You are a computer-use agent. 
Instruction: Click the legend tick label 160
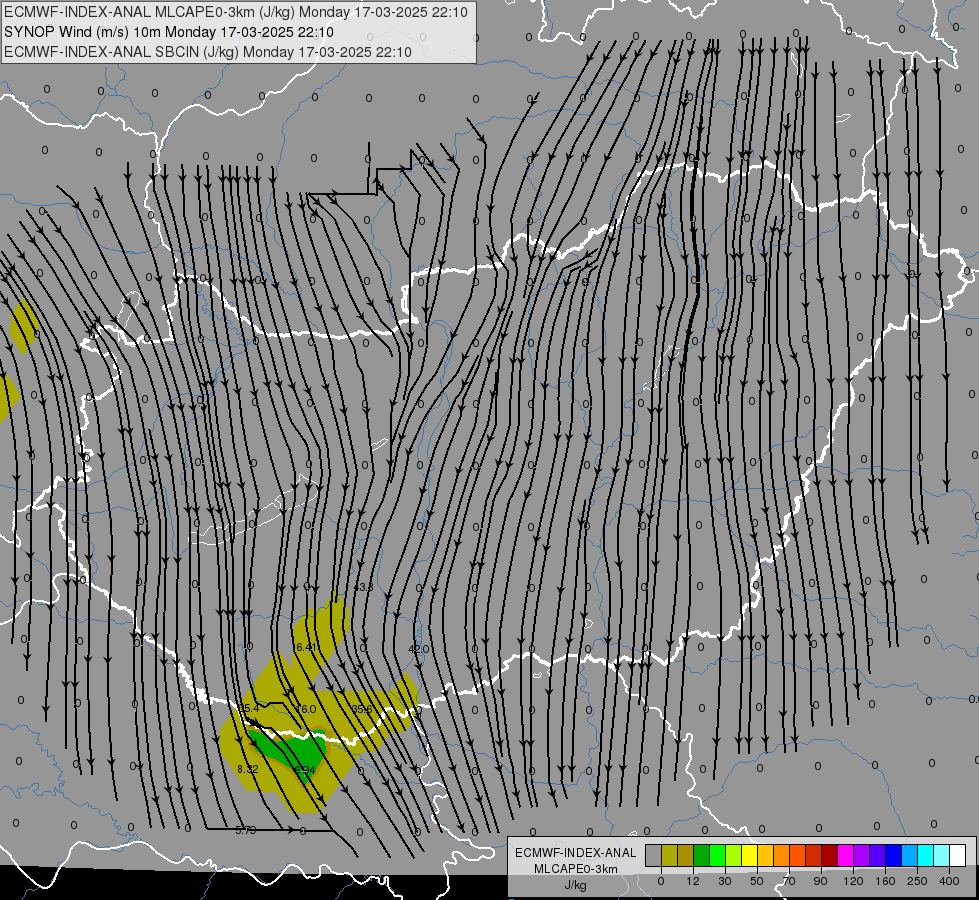885,881
